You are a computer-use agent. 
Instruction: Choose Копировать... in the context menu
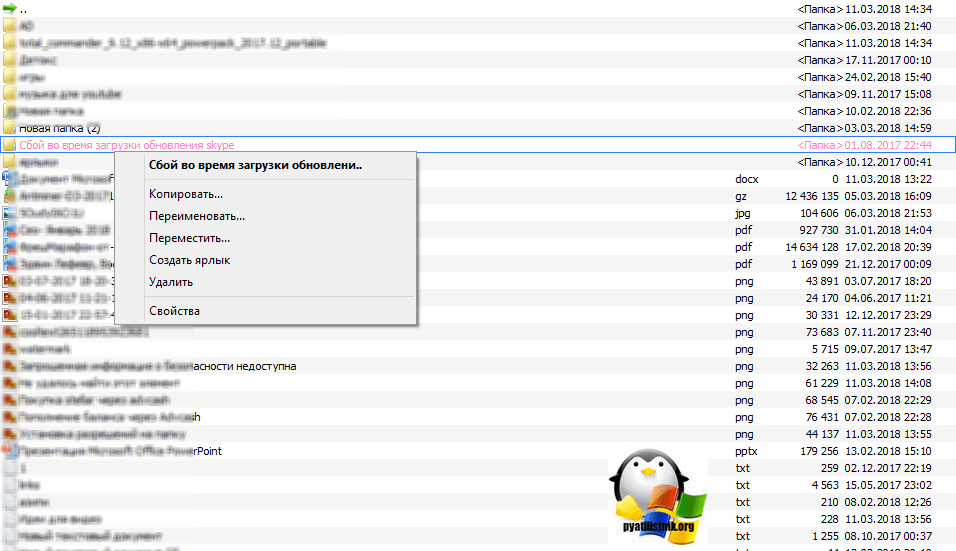186,194
